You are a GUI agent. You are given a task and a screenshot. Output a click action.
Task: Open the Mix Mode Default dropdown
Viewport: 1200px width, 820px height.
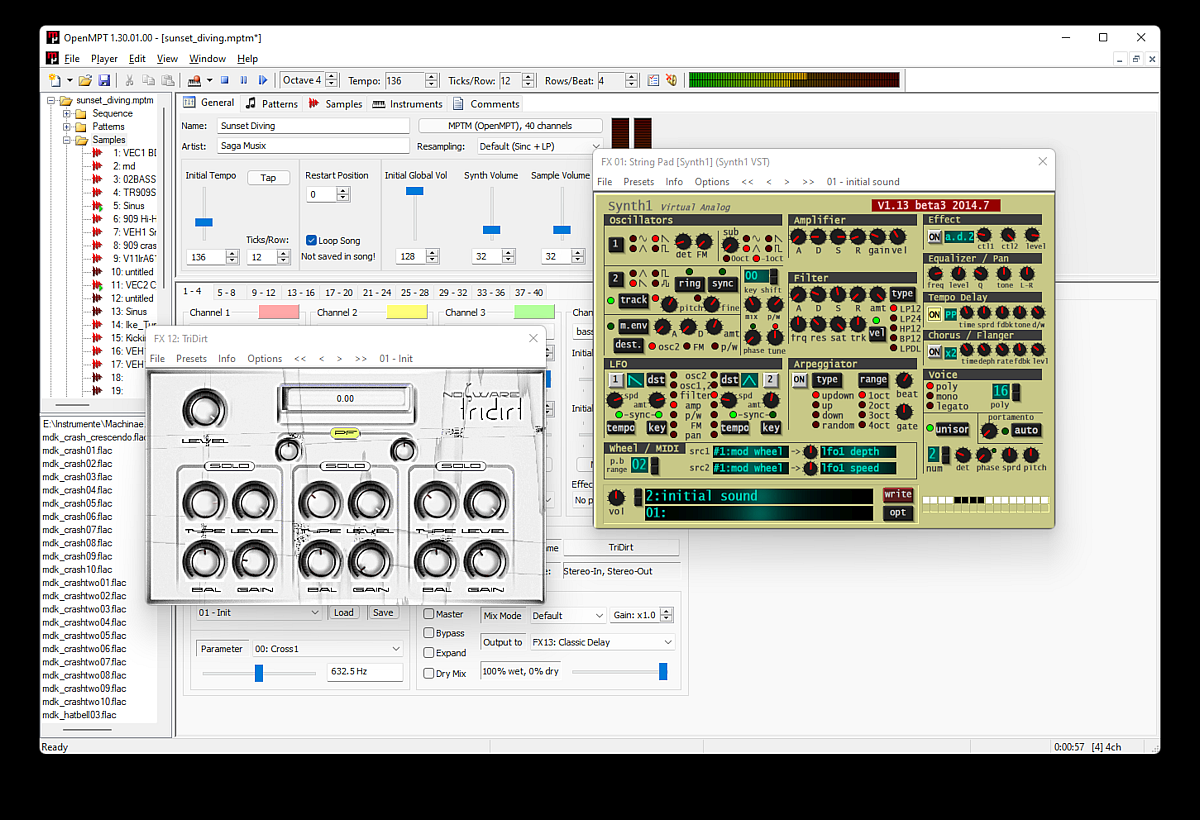pos(568,615)
